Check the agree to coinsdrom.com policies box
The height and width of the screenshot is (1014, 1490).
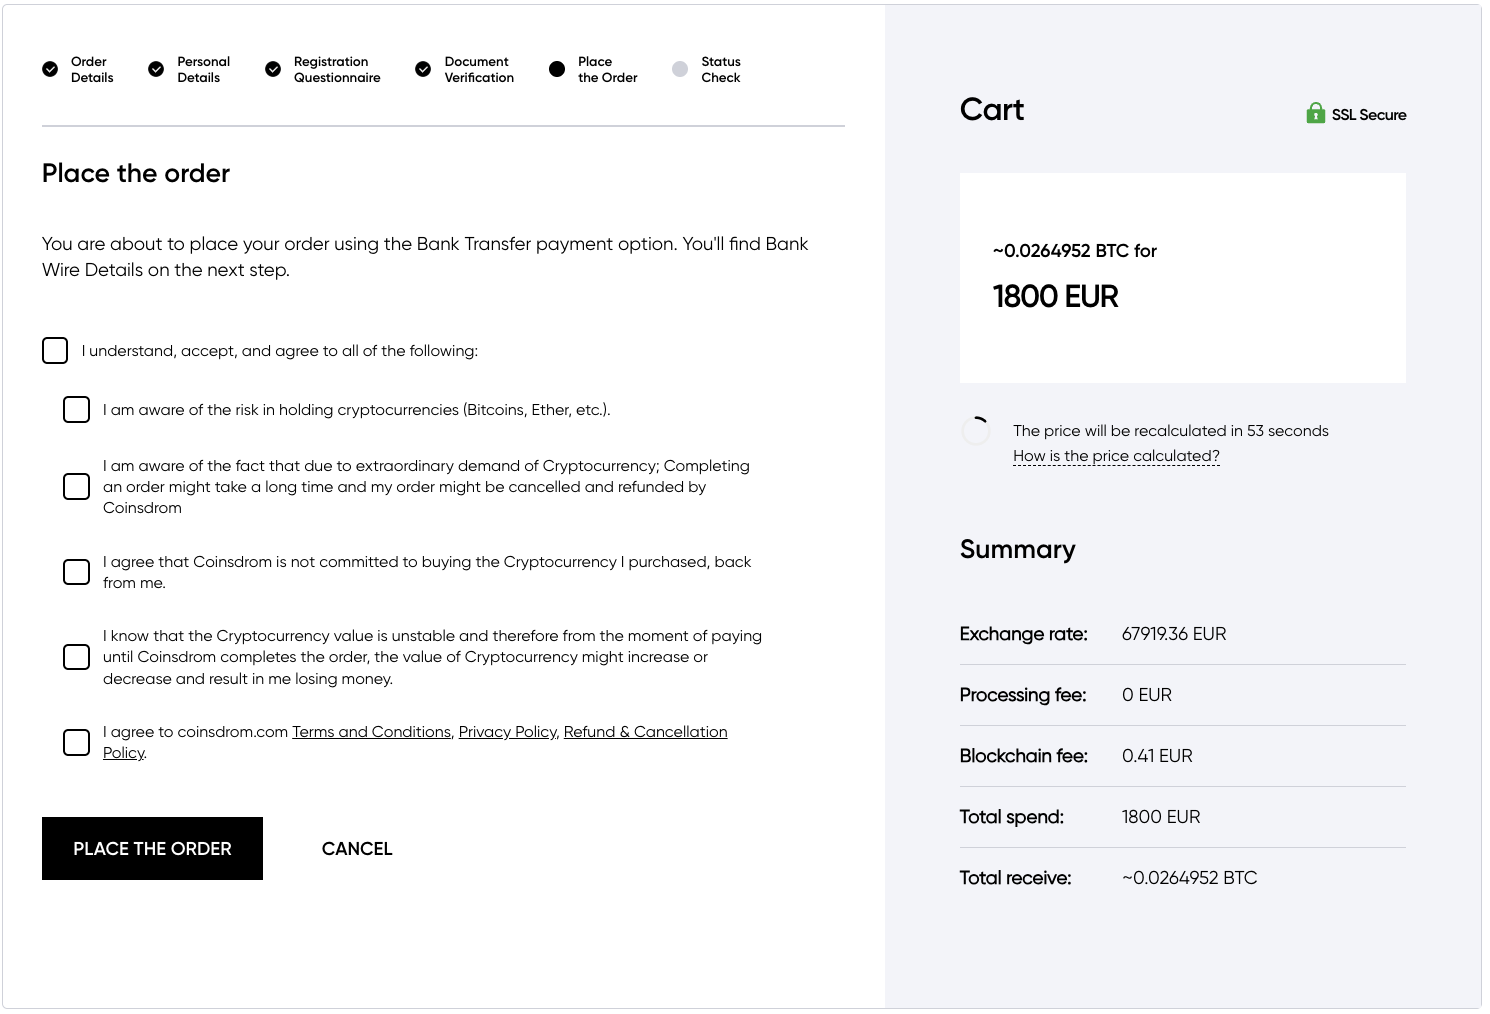coord(76,742)
